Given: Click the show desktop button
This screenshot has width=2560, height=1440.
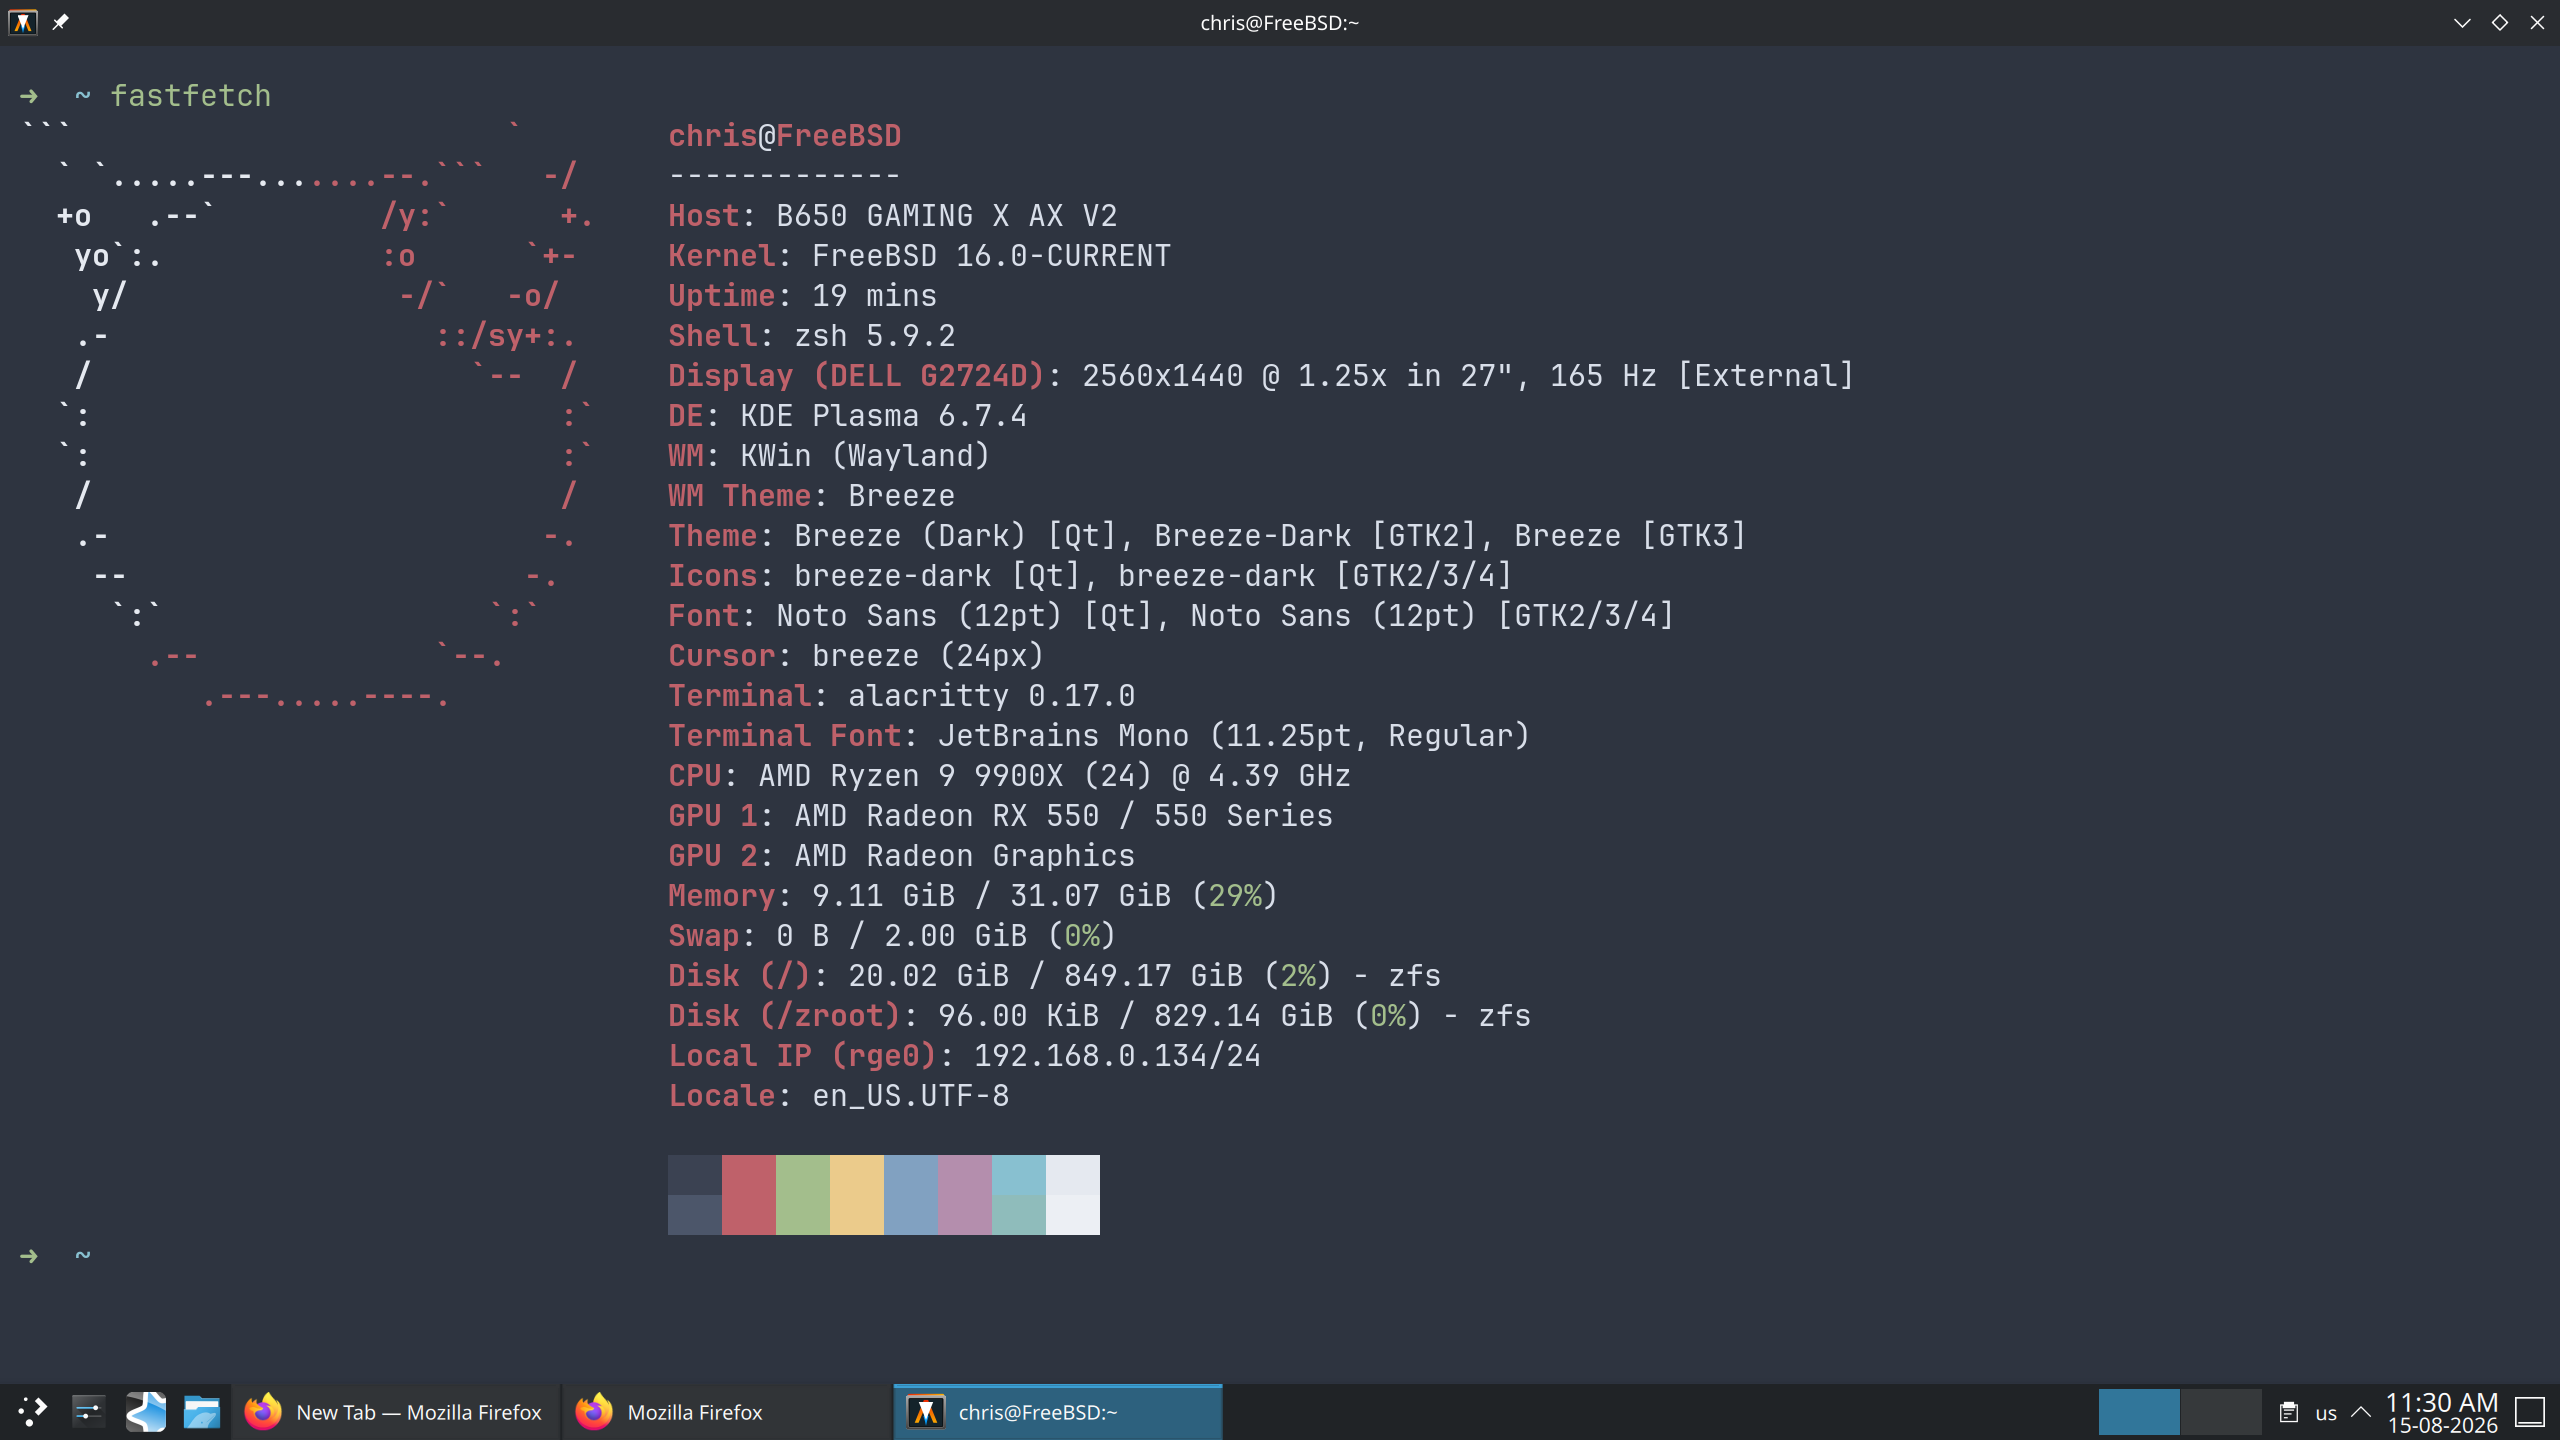Looking at the screenshot, I should tap(2530, 1412).
